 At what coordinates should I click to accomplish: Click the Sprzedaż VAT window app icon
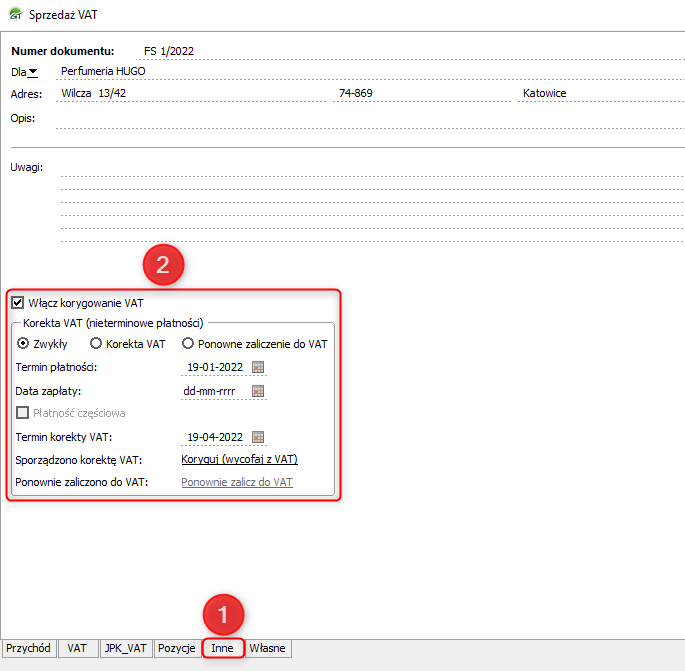tap(16, 14)
